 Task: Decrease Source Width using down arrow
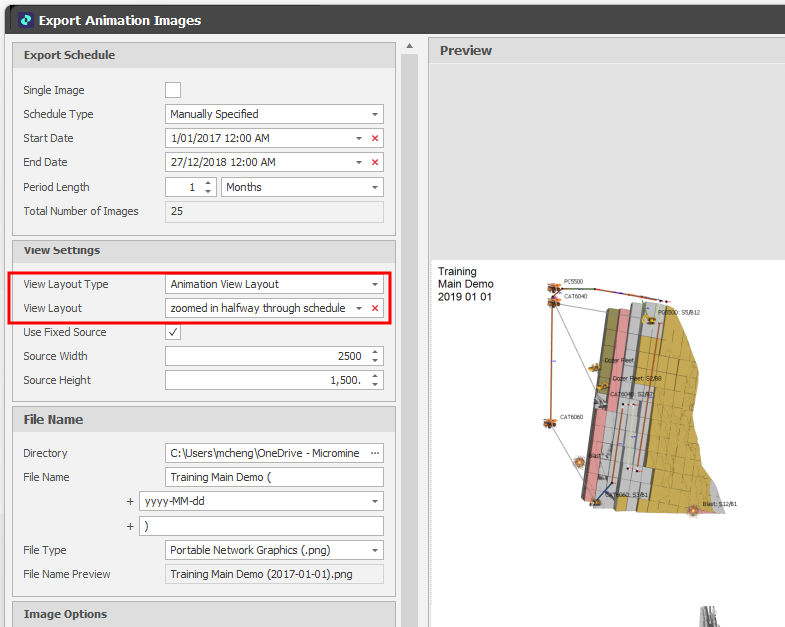(375, 361)
